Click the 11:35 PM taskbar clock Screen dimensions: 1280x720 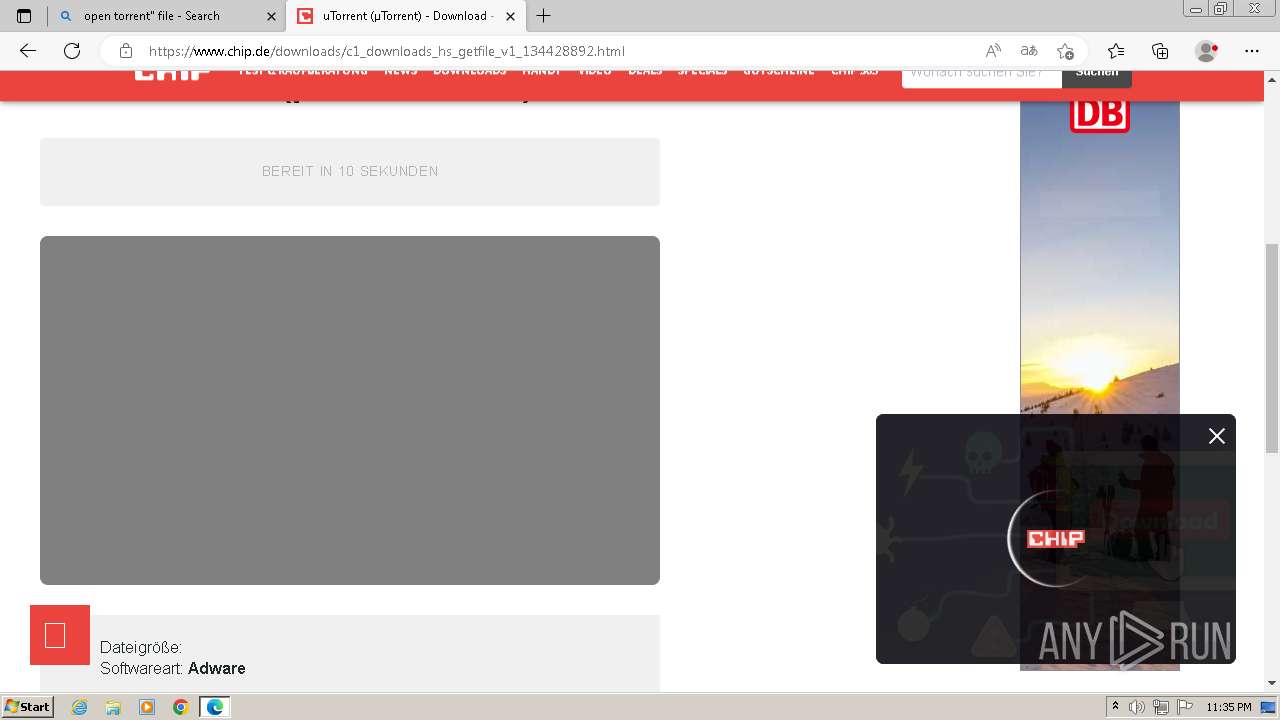(1229, 707)
